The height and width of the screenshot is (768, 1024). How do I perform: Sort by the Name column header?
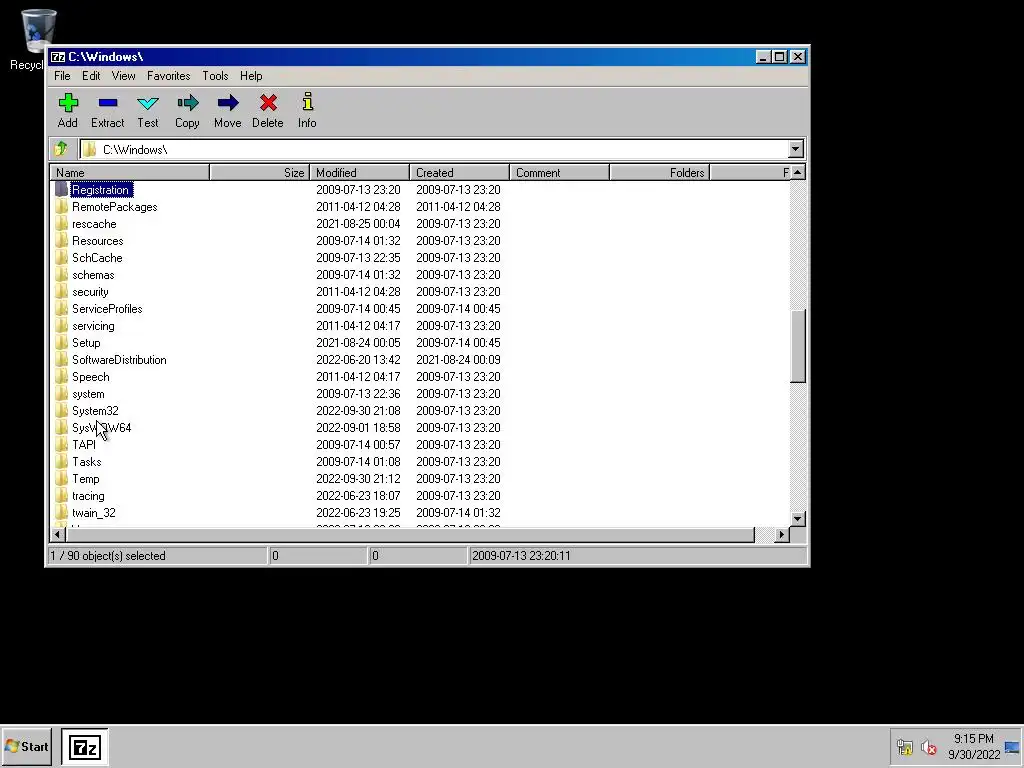point(130,172)
